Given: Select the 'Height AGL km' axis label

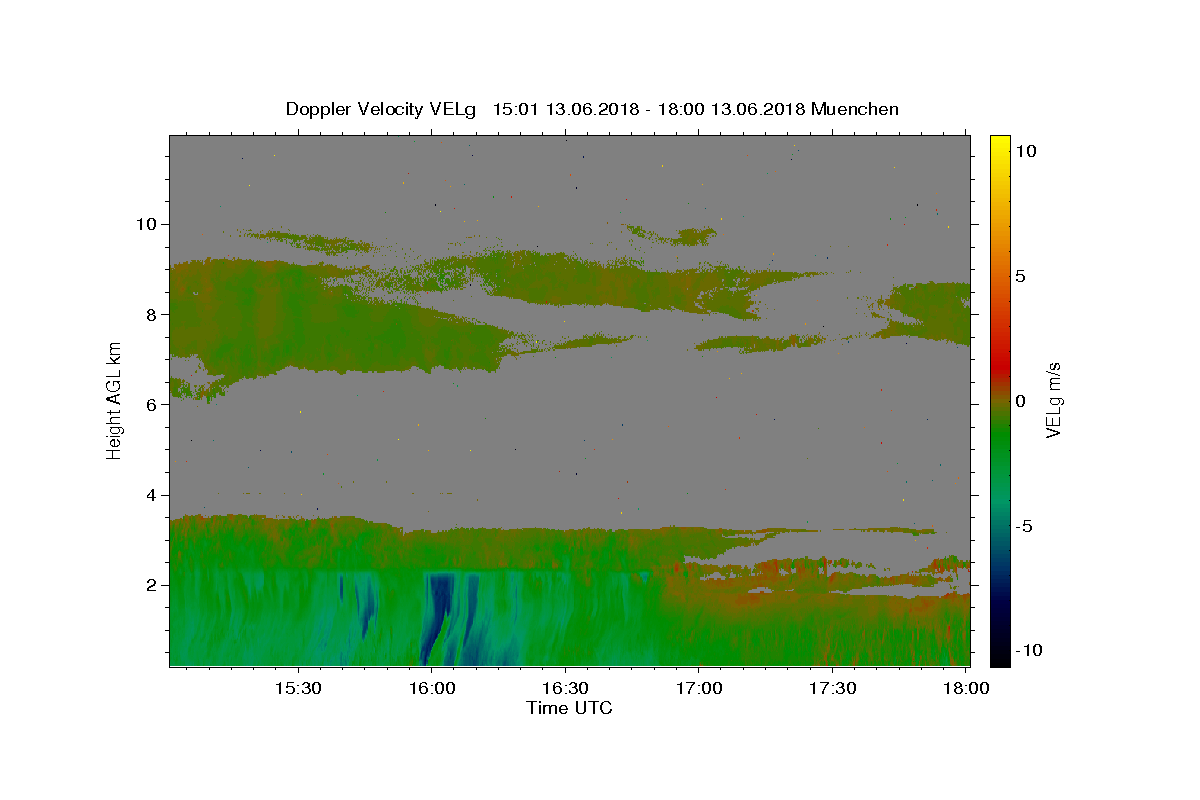Looking at the screenshot, I should click(x=114, y=400).
